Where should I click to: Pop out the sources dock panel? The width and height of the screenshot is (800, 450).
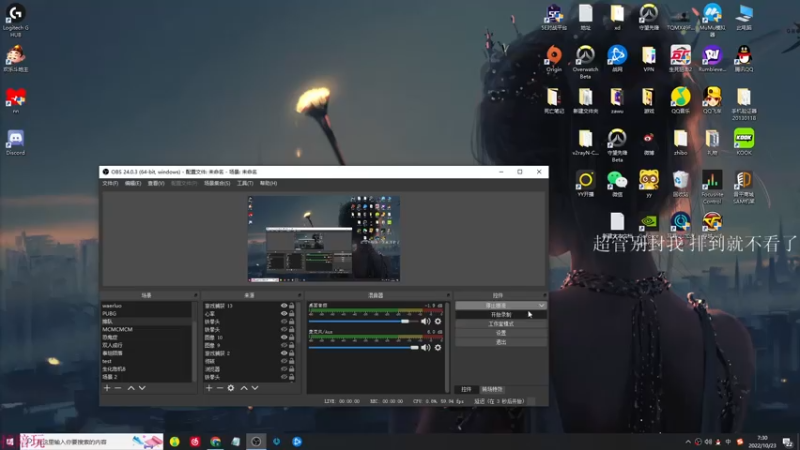click(x=299, y=295)
